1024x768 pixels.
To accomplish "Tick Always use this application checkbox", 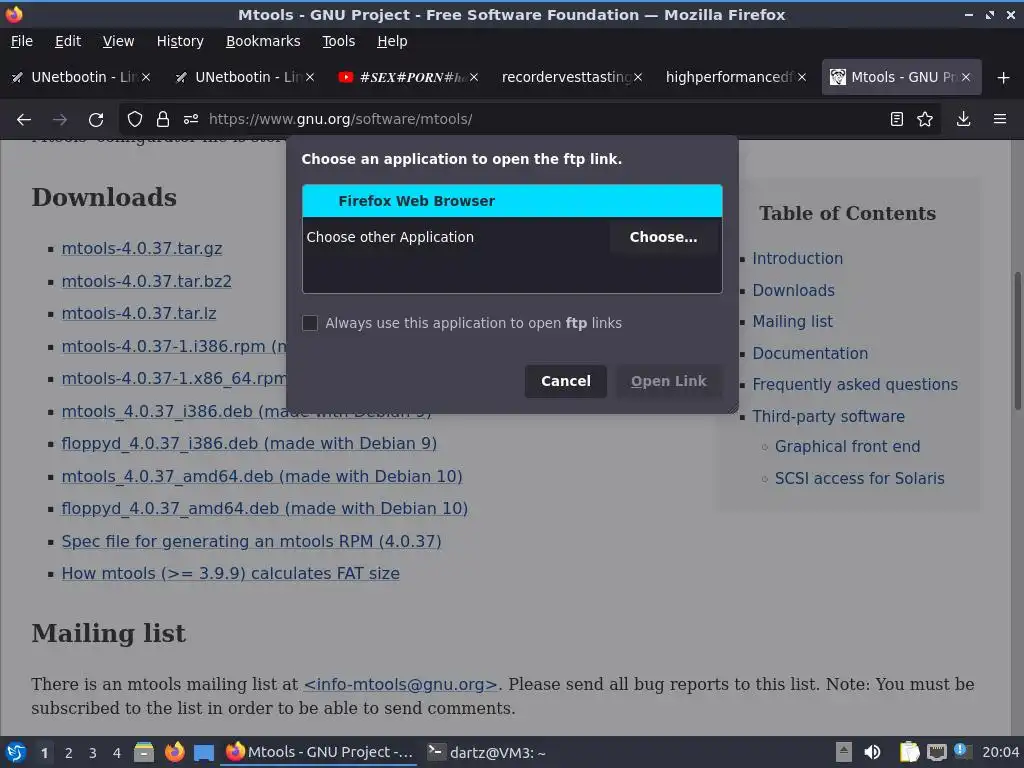I will pyautogui.click(x=310, y=323).
